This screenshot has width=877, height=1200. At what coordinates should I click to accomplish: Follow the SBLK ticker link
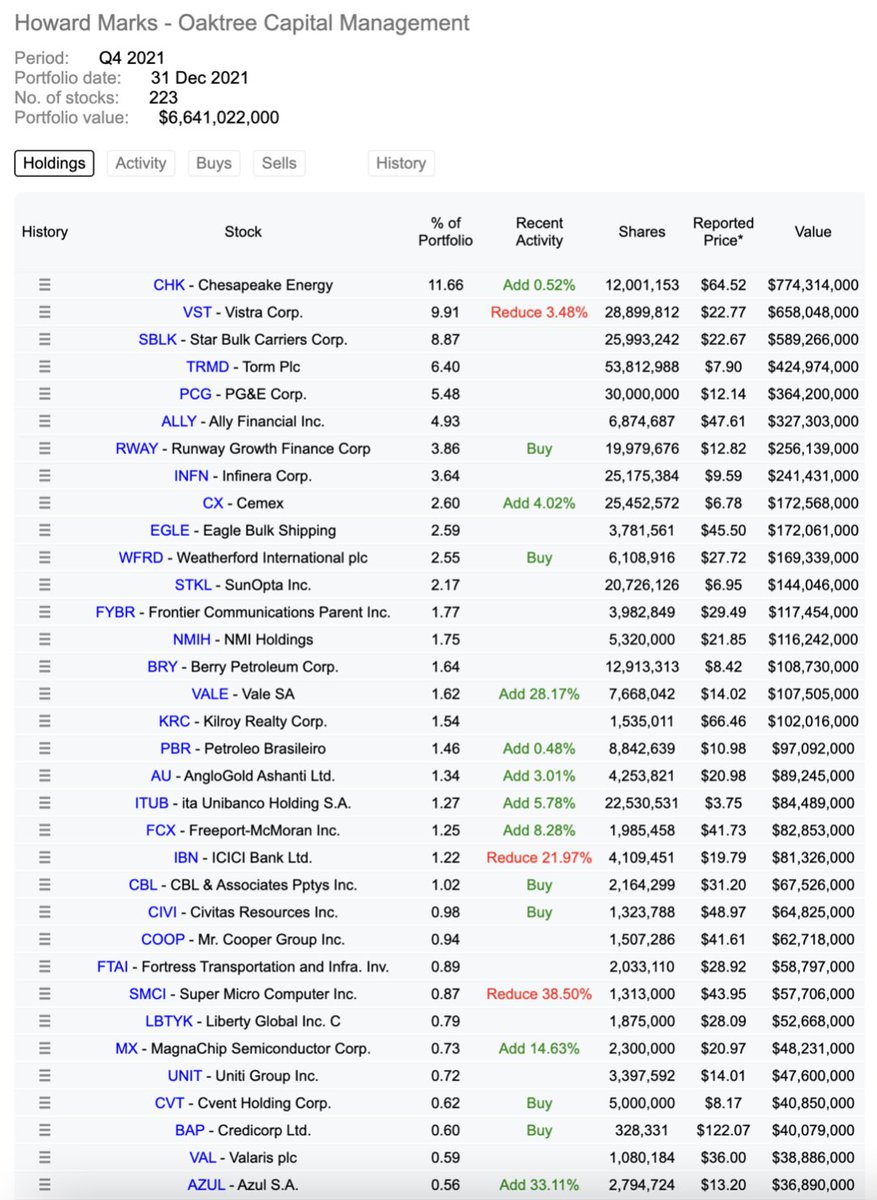coord(157,339)
